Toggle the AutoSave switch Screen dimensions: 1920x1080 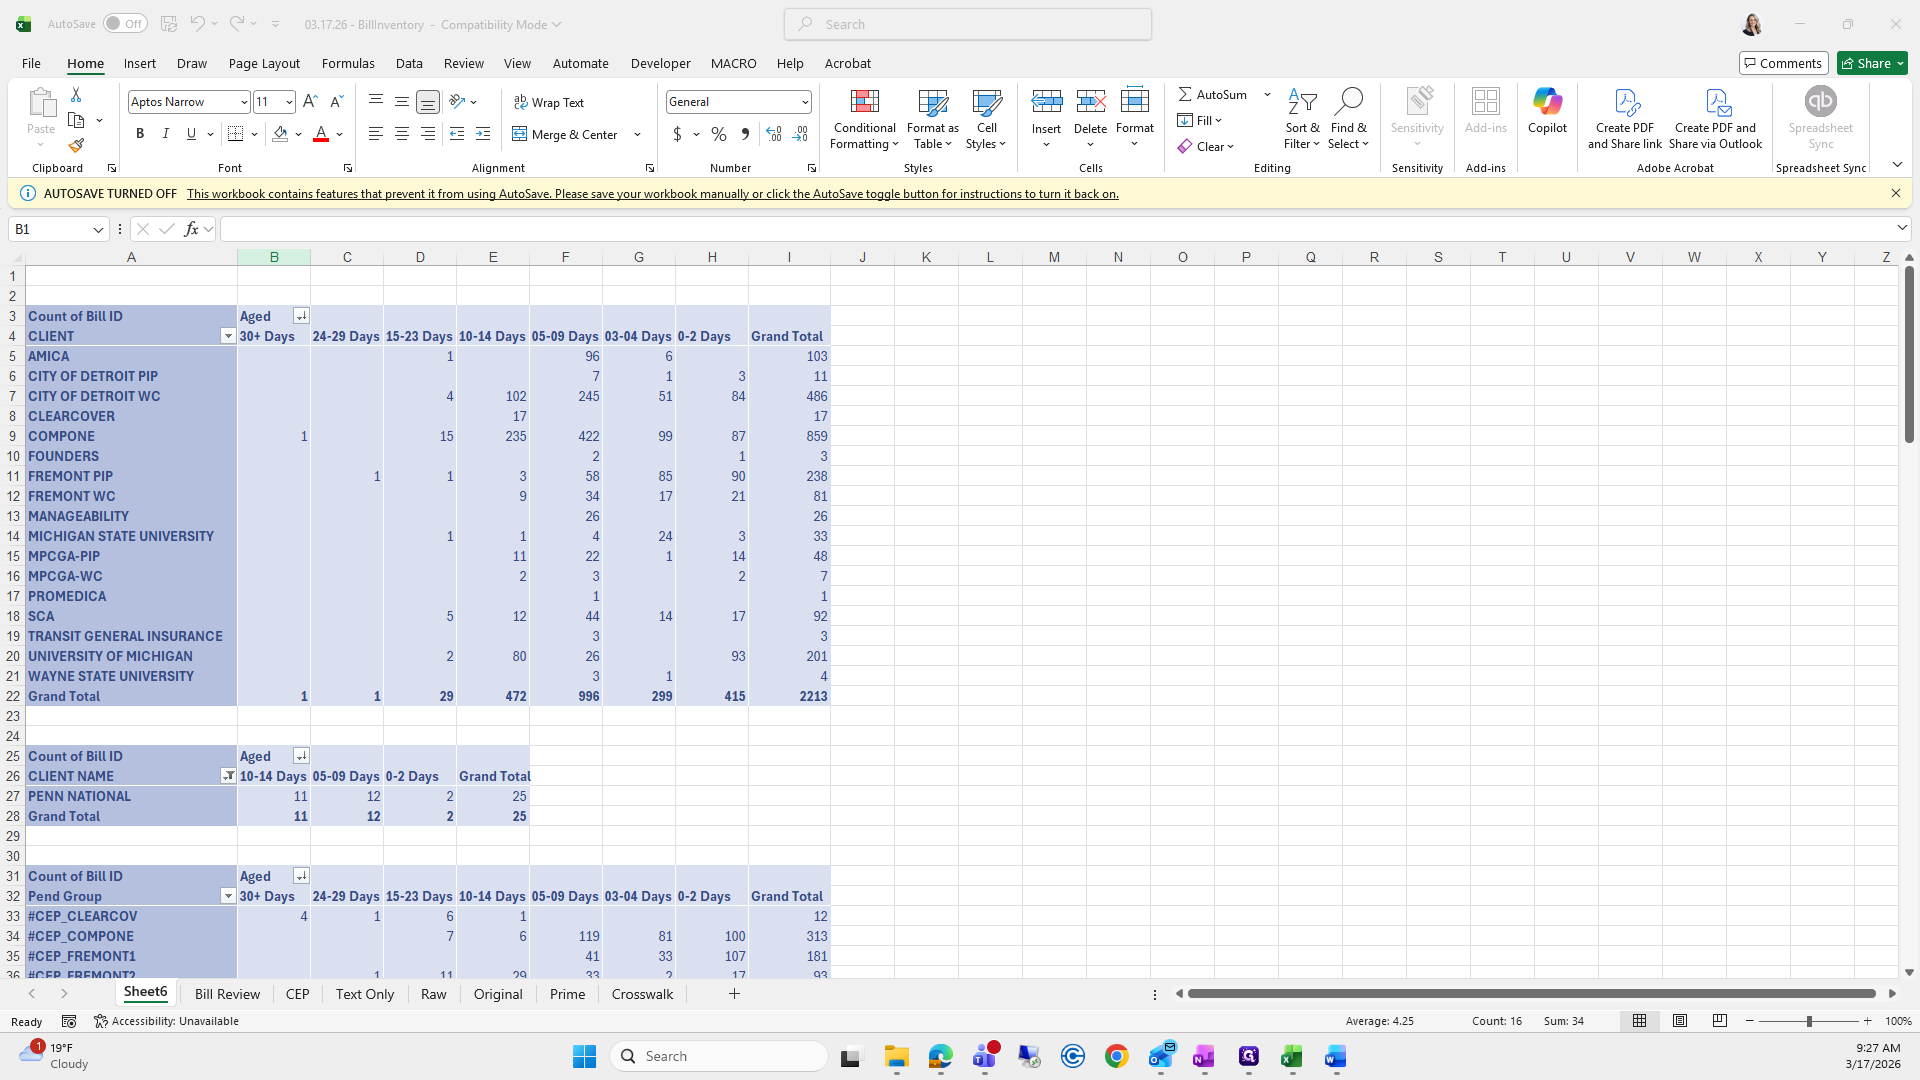pyautogui.click(x=125, y=24)
